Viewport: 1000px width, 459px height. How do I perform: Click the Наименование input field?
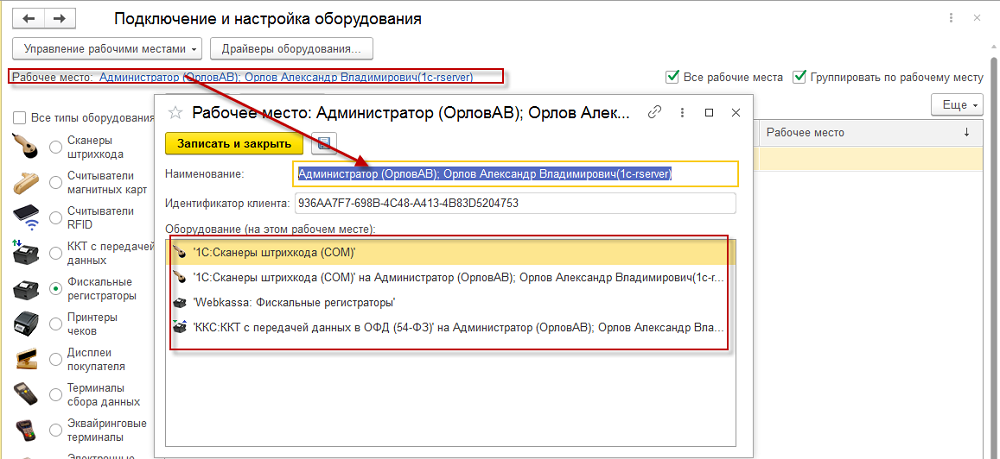(515, 173)
